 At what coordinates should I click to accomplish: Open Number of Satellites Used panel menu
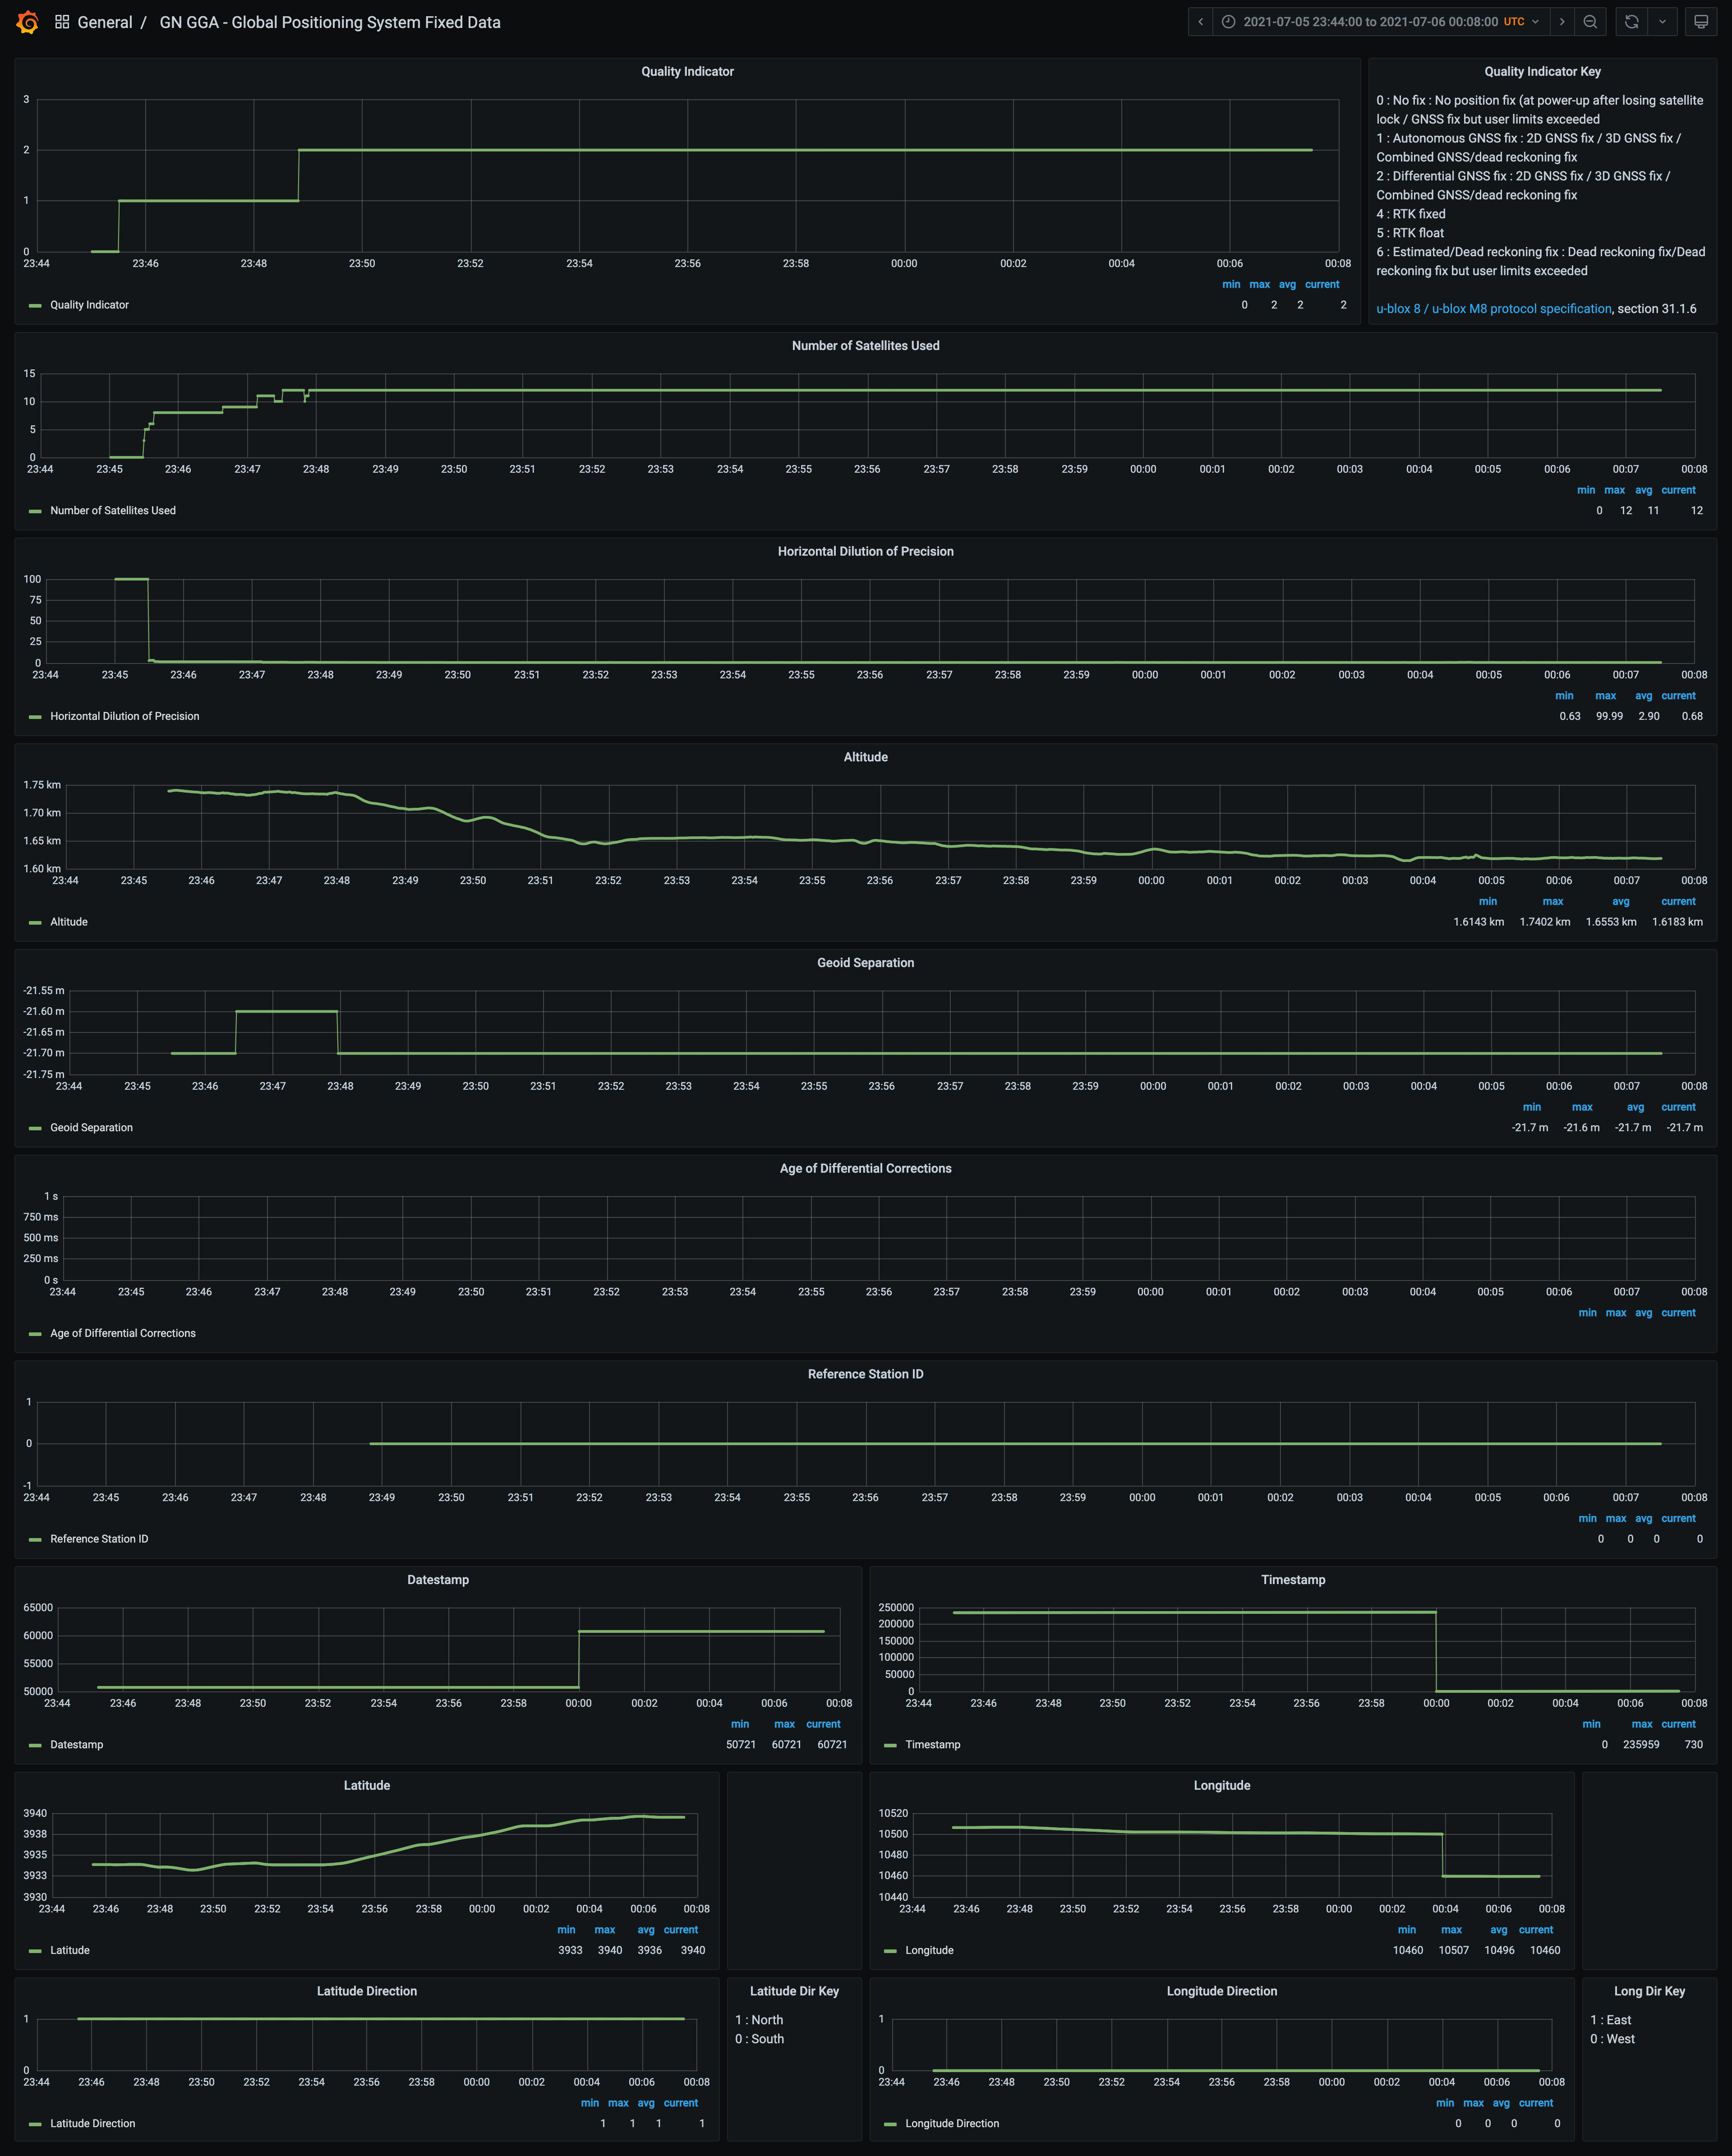(865, 346)
